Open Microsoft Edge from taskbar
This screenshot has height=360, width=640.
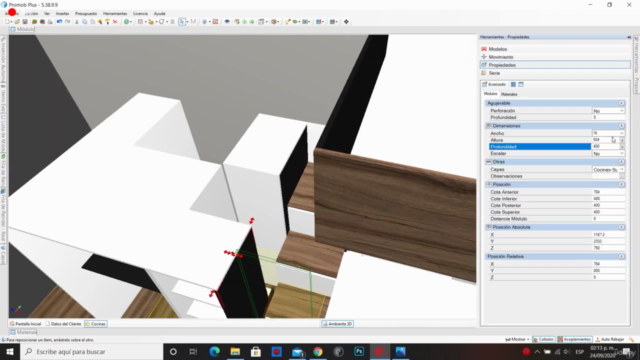214,351
